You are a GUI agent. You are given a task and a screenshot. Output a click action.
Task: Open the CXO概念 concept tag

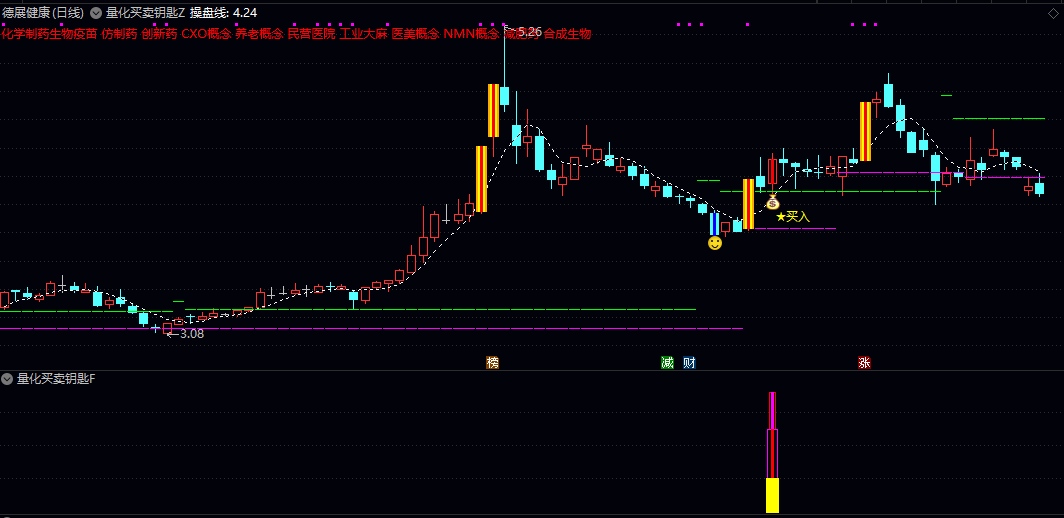(x=206, y=34)
